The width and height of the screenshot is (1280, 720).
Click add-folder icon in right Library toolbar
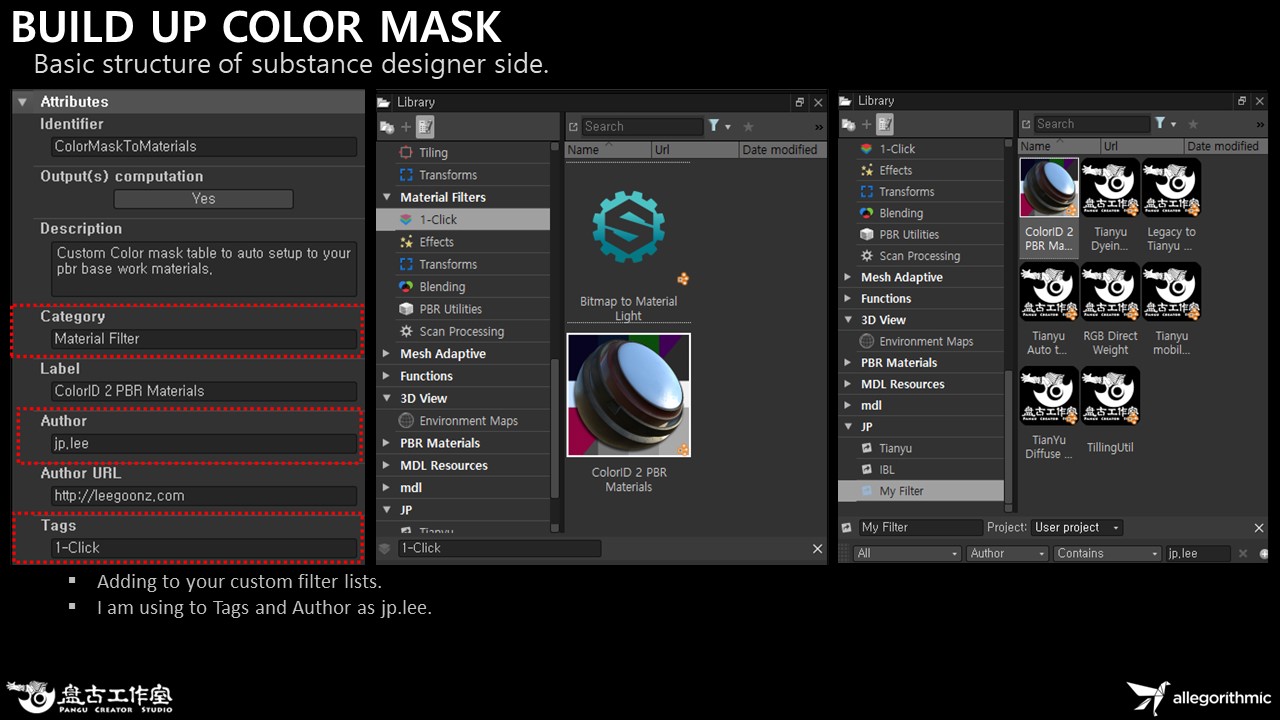point(848,125)
